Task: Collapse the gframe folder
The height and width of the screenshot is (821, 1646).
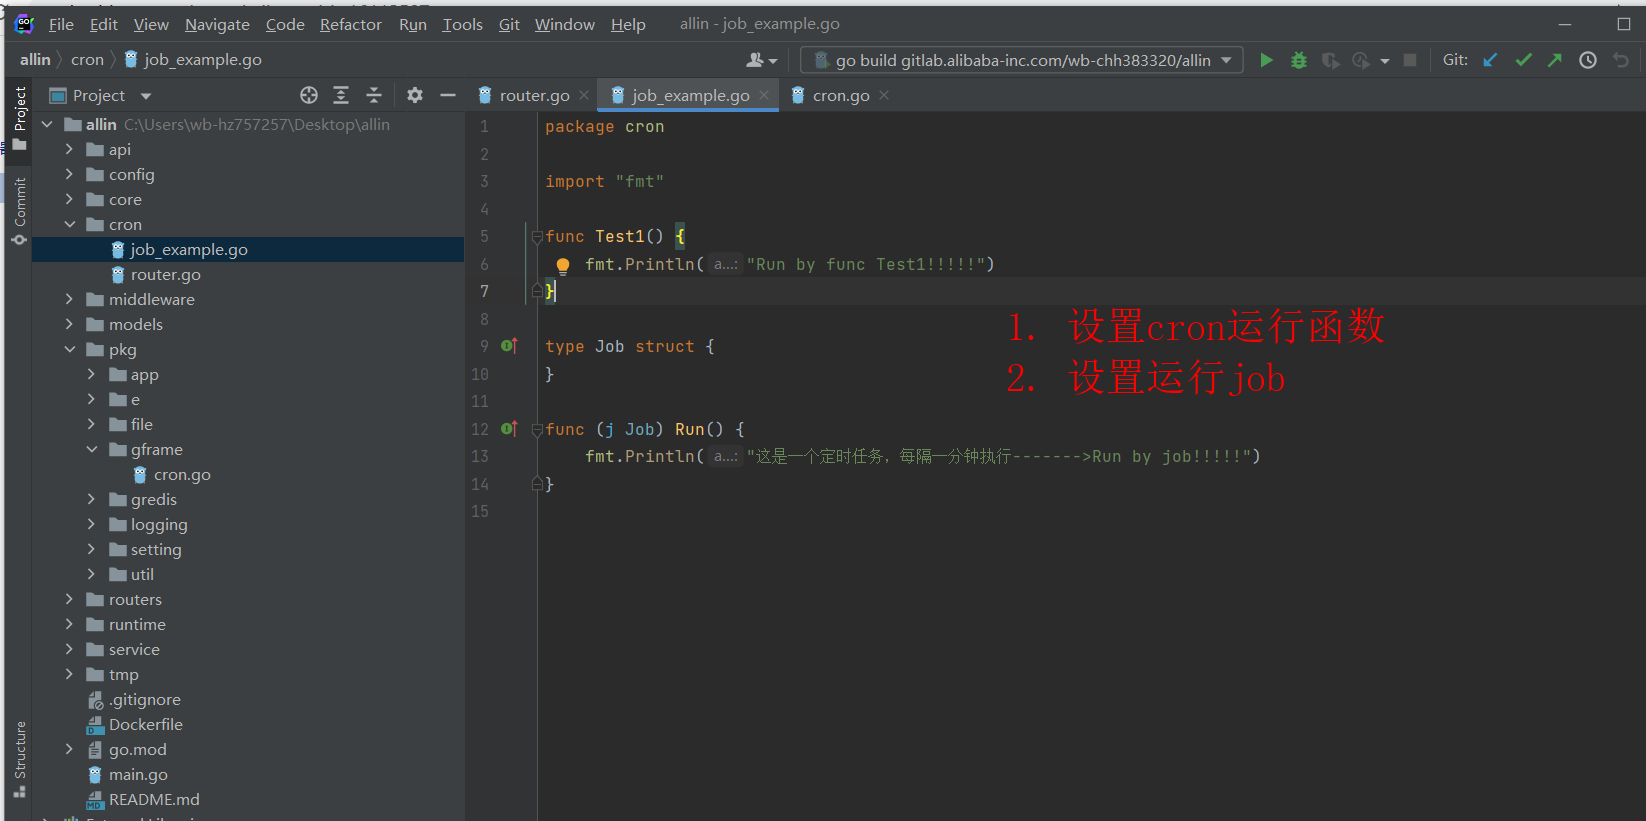Action: [91, 449]
